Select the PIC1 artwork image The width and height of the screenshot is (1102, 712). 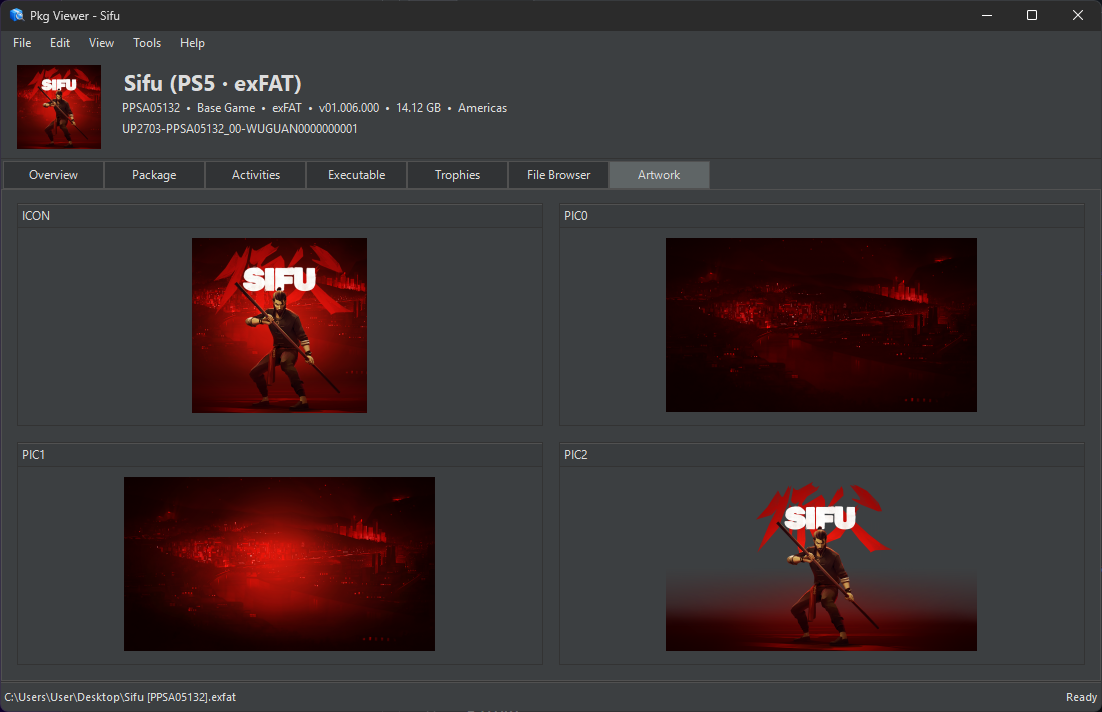pos(279,564)
